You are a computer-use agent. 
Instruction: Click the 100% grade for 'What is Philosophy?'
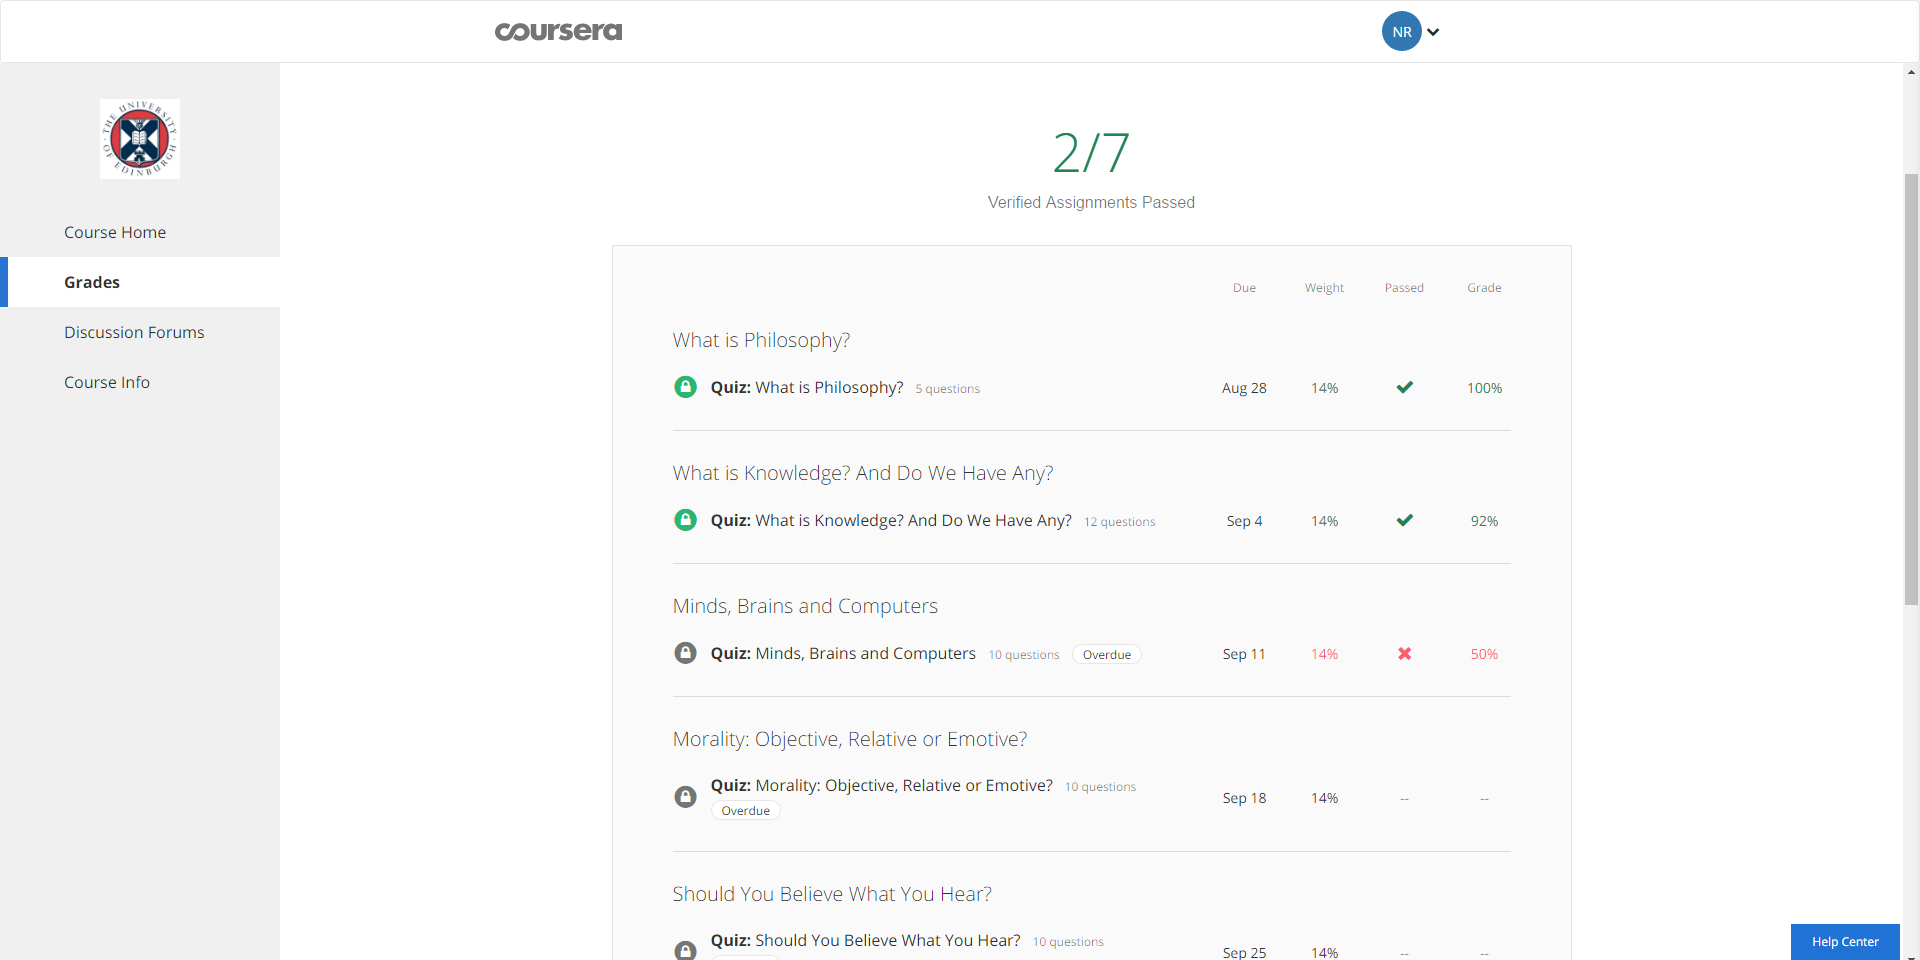1484,388
